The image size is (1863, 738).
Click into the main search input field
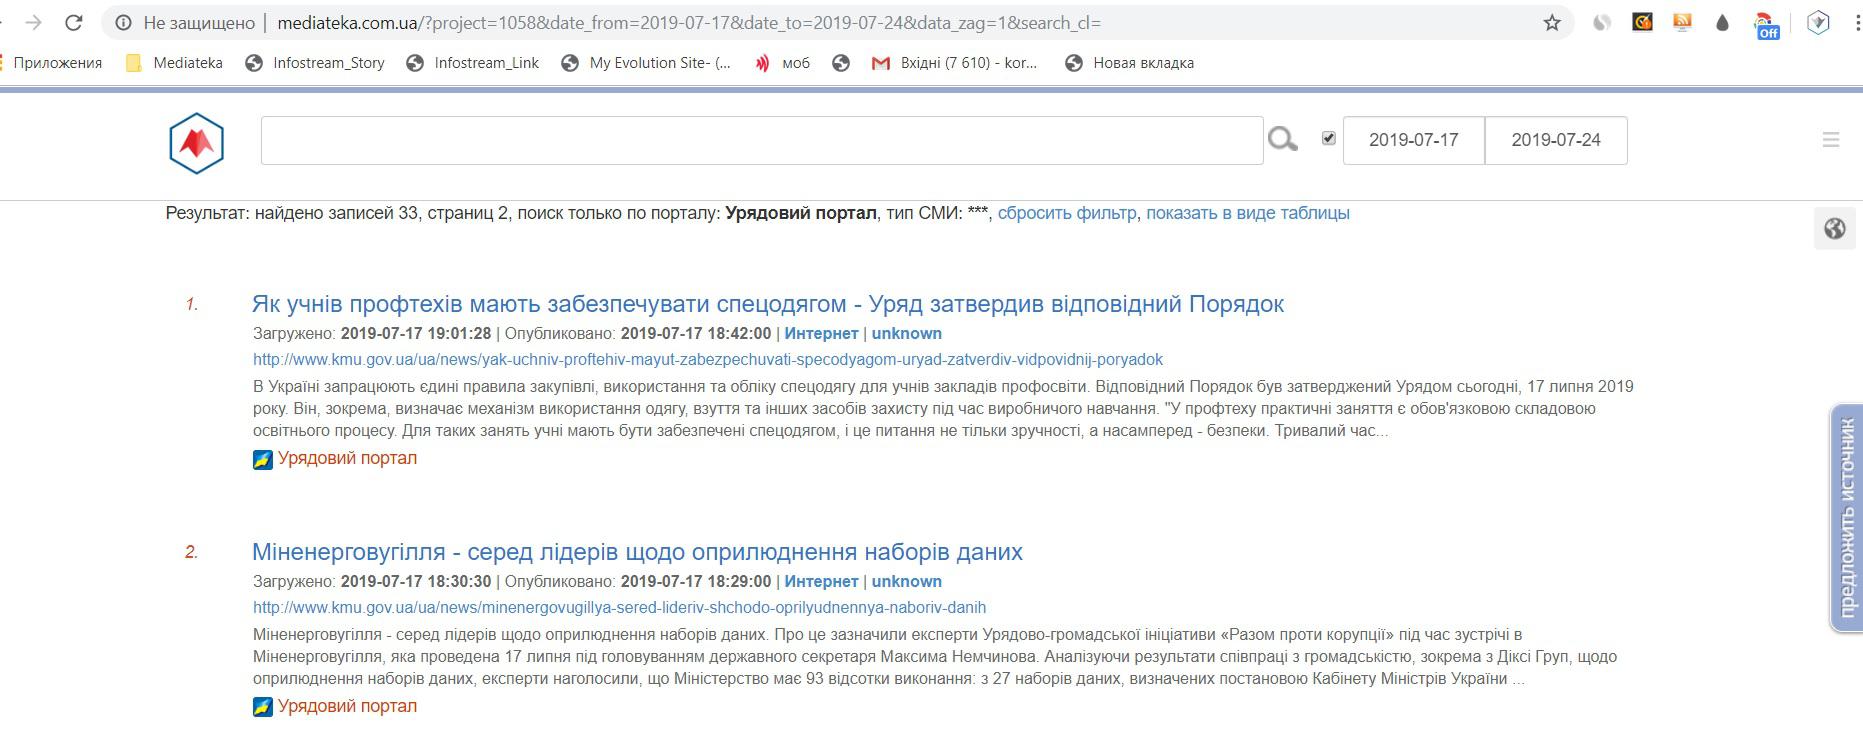coord(761,140)
